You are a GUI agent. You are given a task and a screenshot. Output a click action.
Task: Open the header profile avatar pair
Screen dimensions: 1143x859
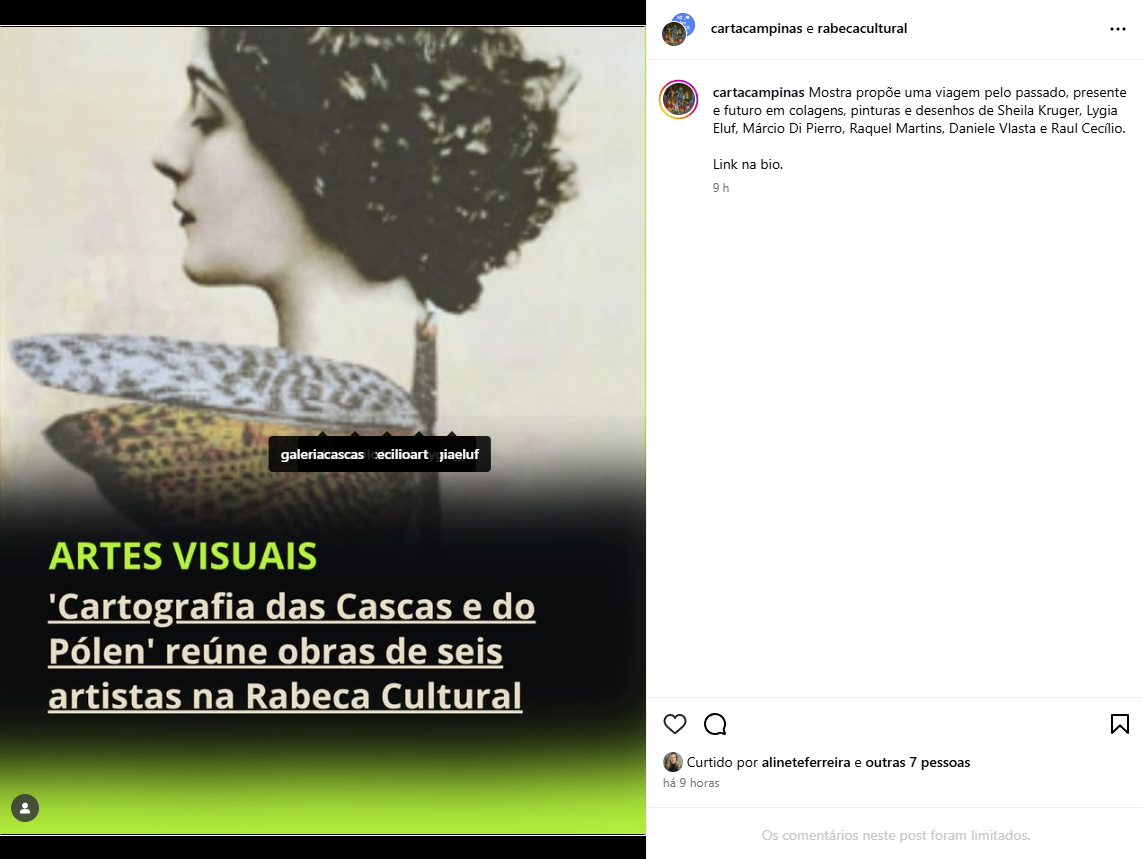pos(678,29)
